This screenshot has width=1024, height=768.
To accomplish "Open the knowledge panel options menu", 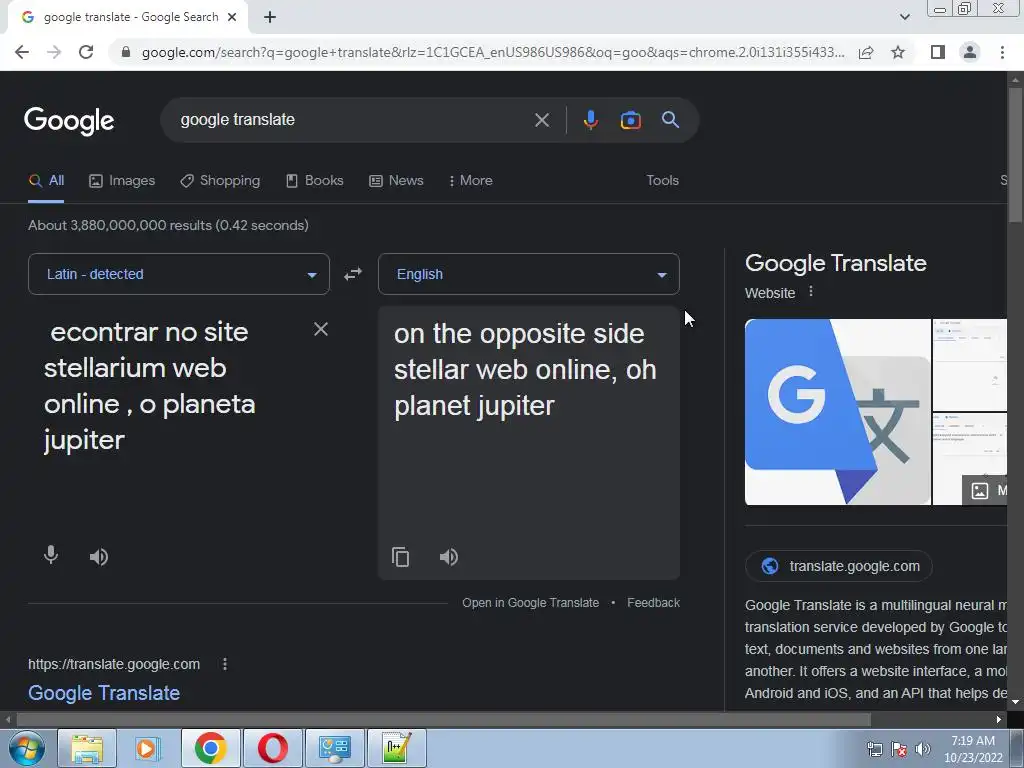I will pos(811,292).
